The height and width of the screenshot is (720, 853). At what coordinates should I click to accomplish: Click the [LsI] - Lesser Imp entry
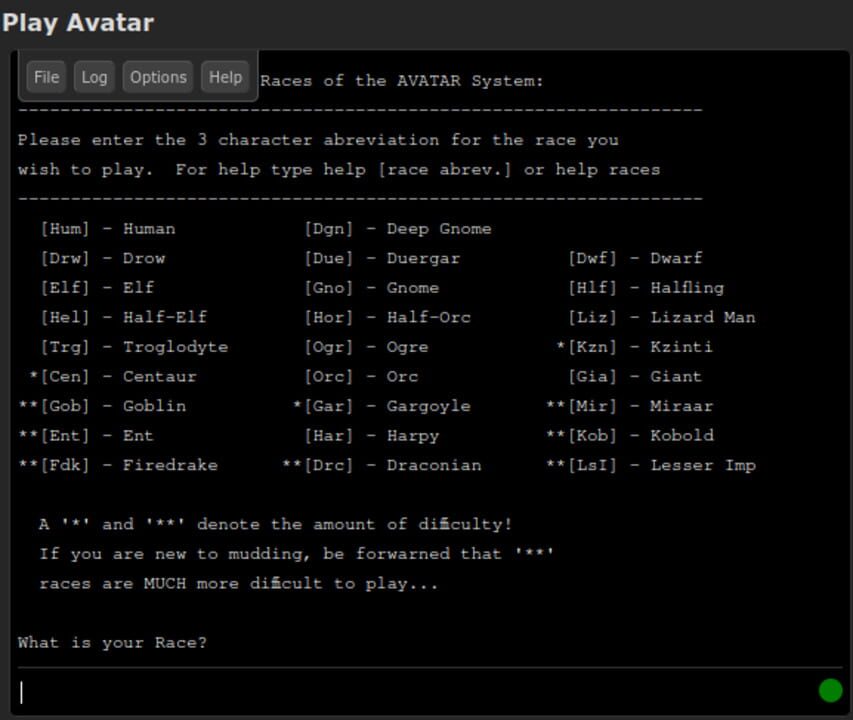point(651,465)
